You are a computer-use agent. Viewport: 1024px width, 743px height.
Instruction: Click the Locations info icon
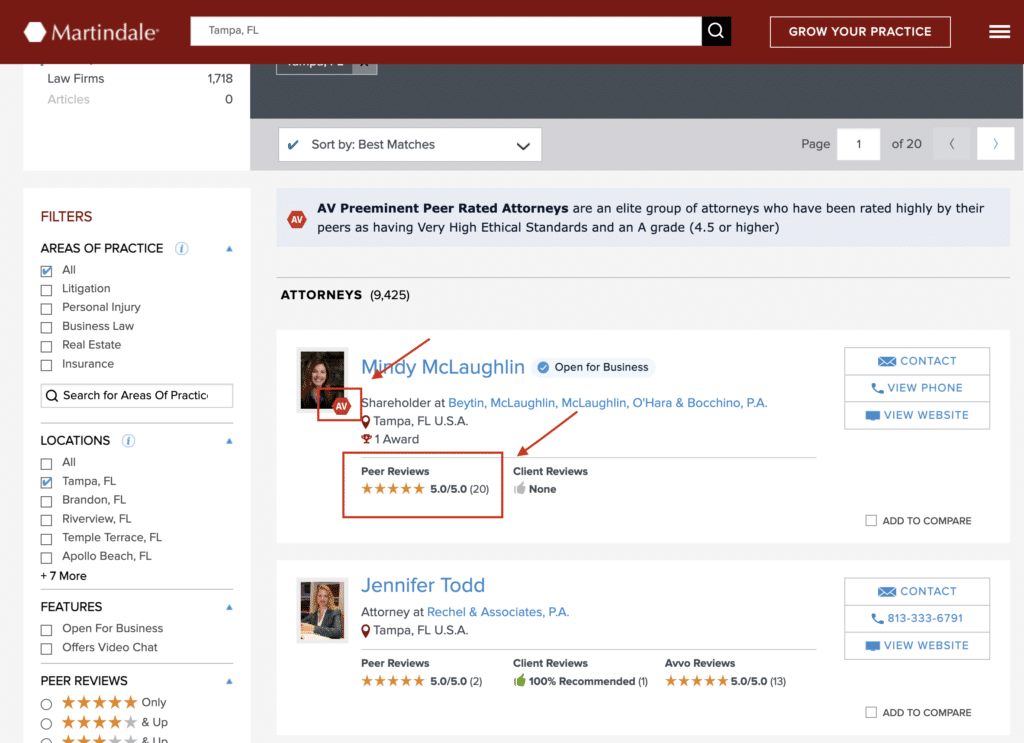coord(128,440)
